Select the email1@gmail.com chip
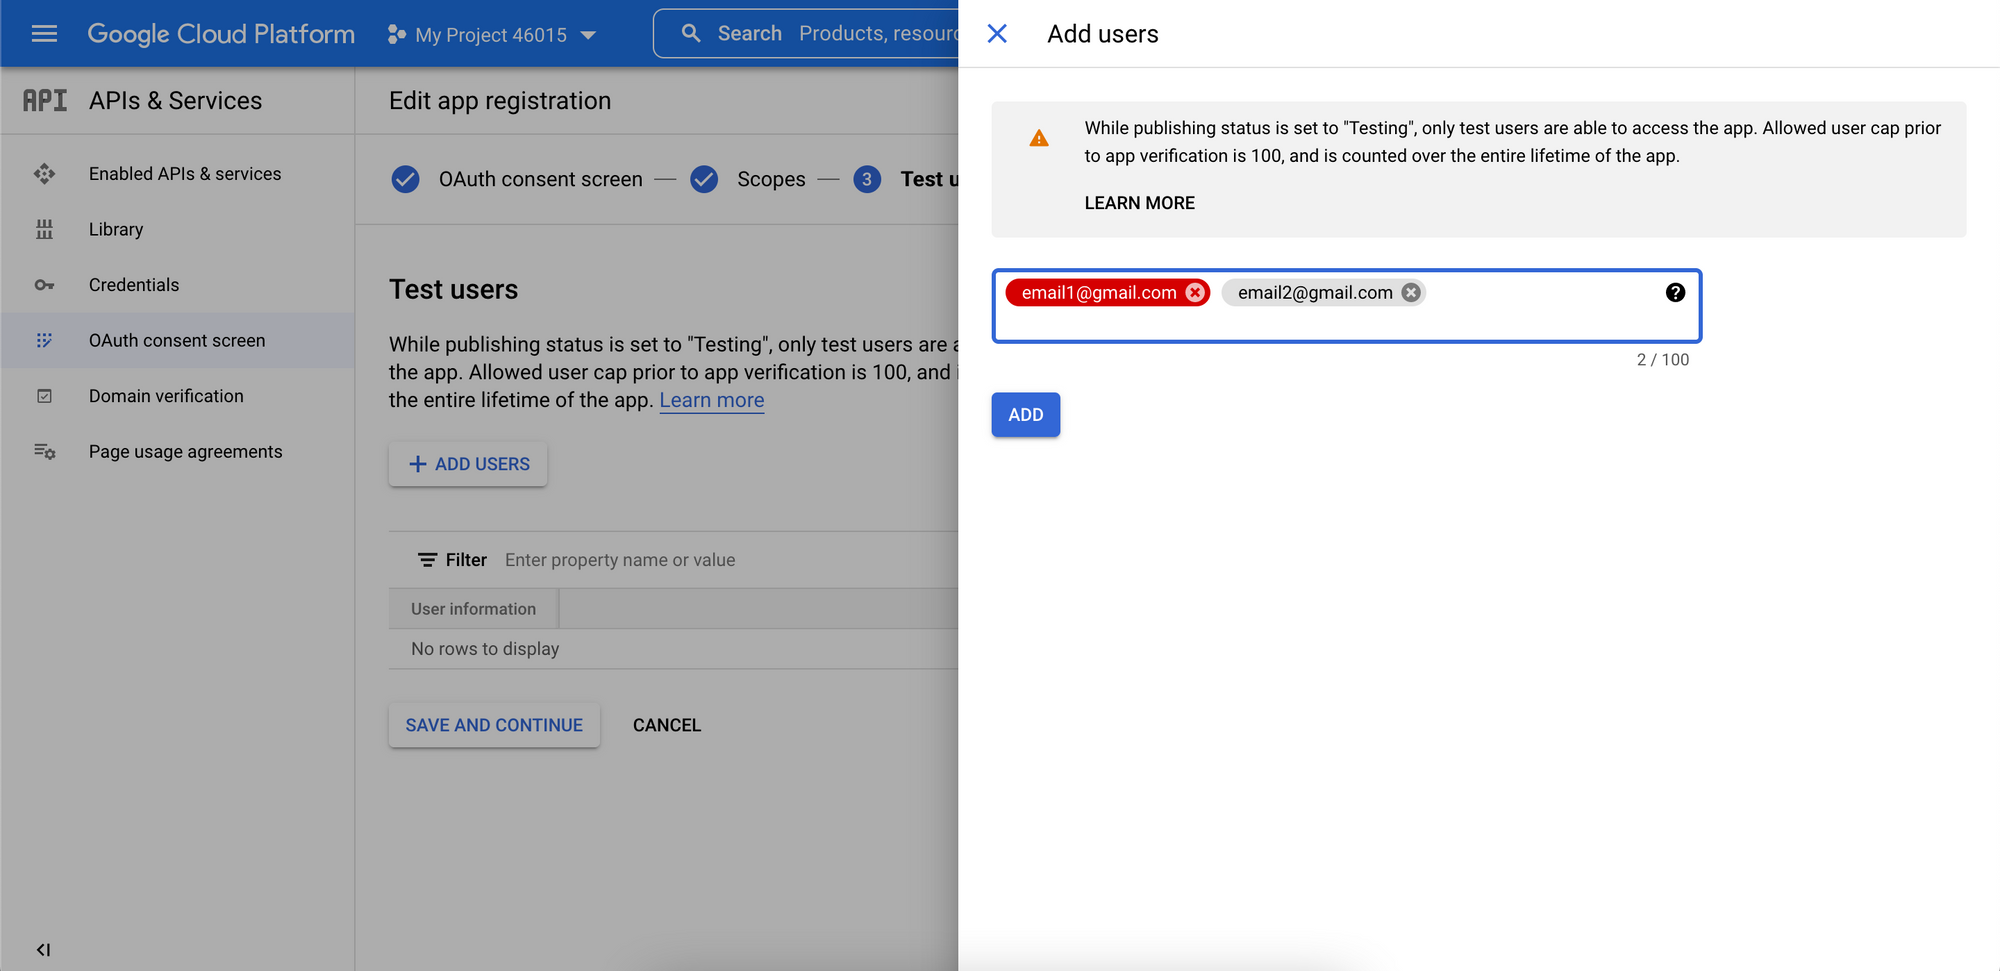The height and width of the screenshot is (971, 2000). 1099,292
